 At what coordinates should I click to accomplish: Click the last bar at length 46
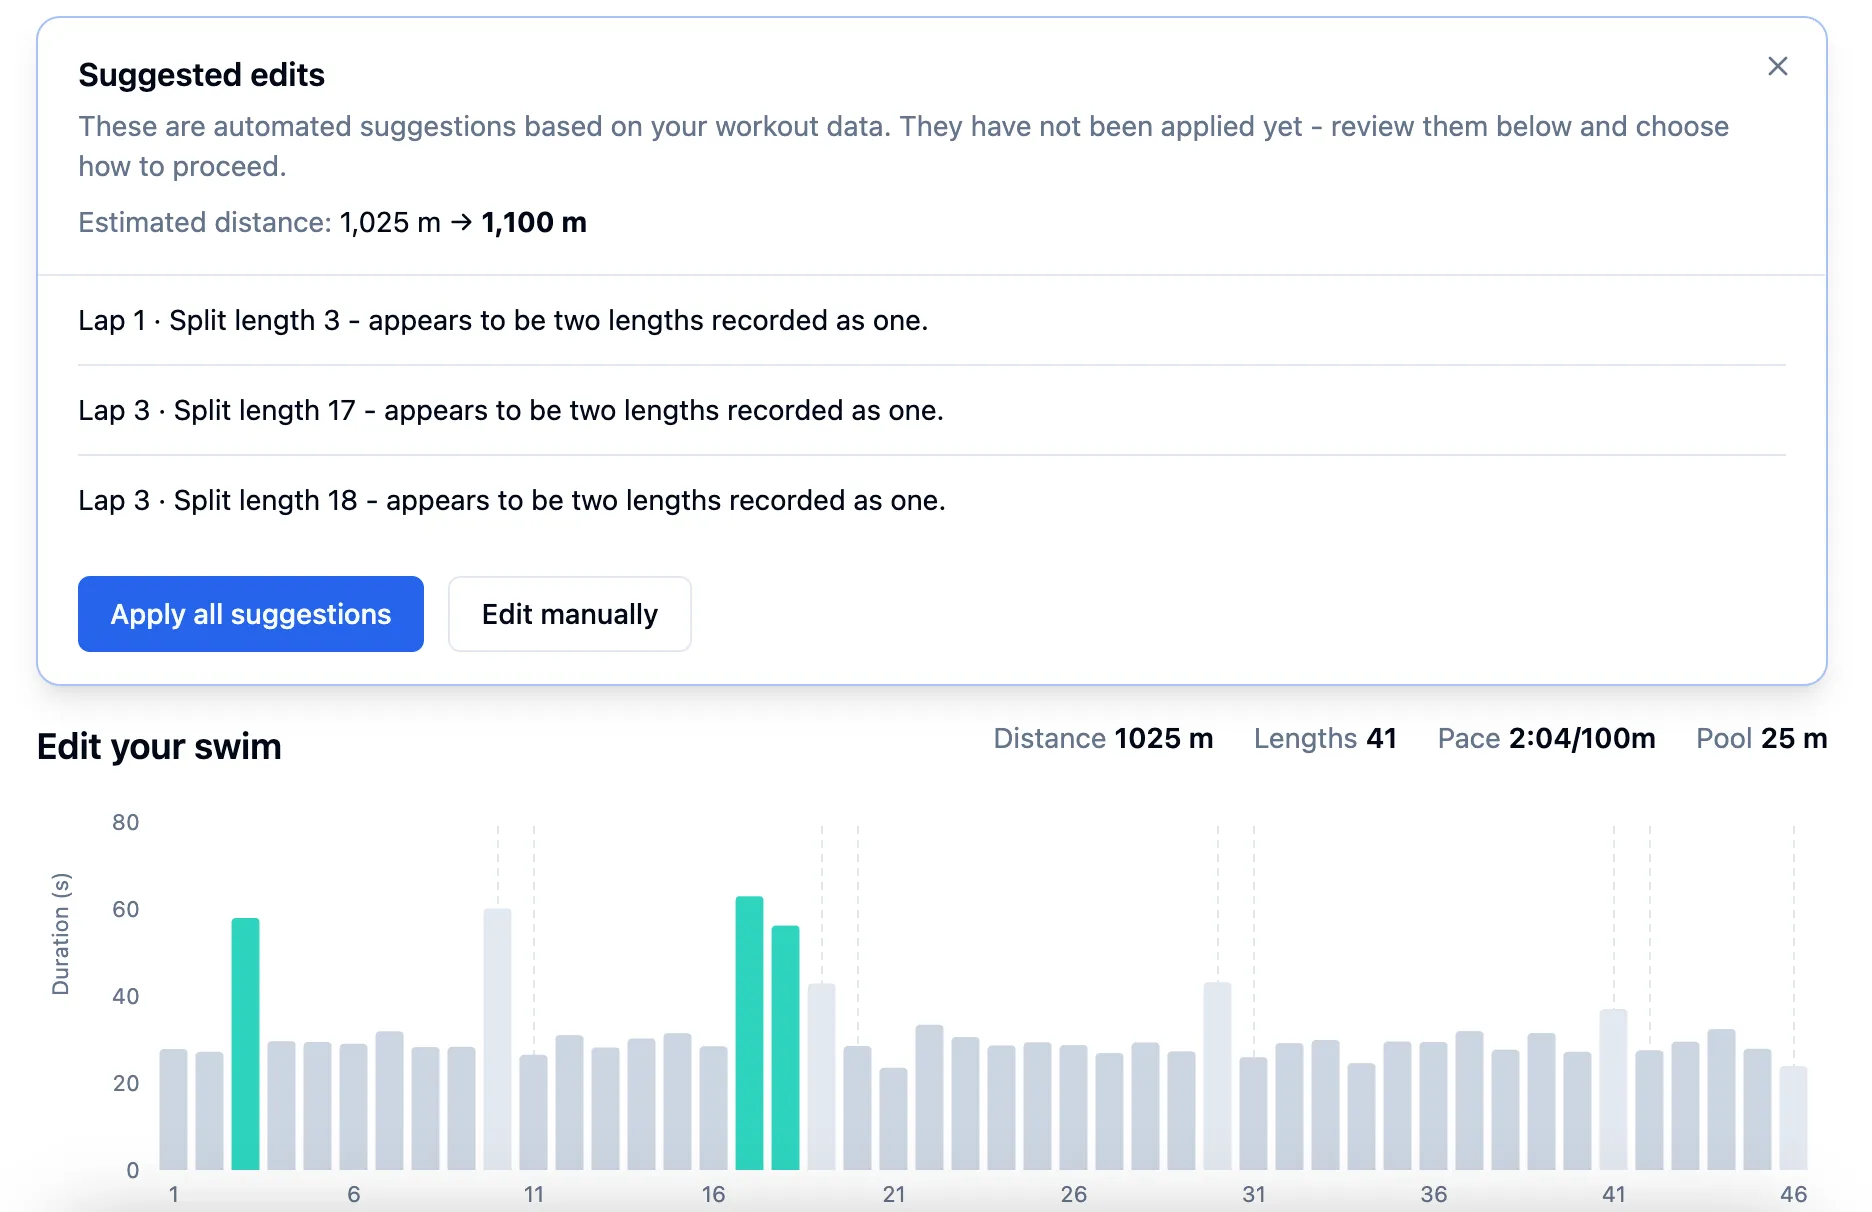pyautogui.click(x=1793, y=1118)
